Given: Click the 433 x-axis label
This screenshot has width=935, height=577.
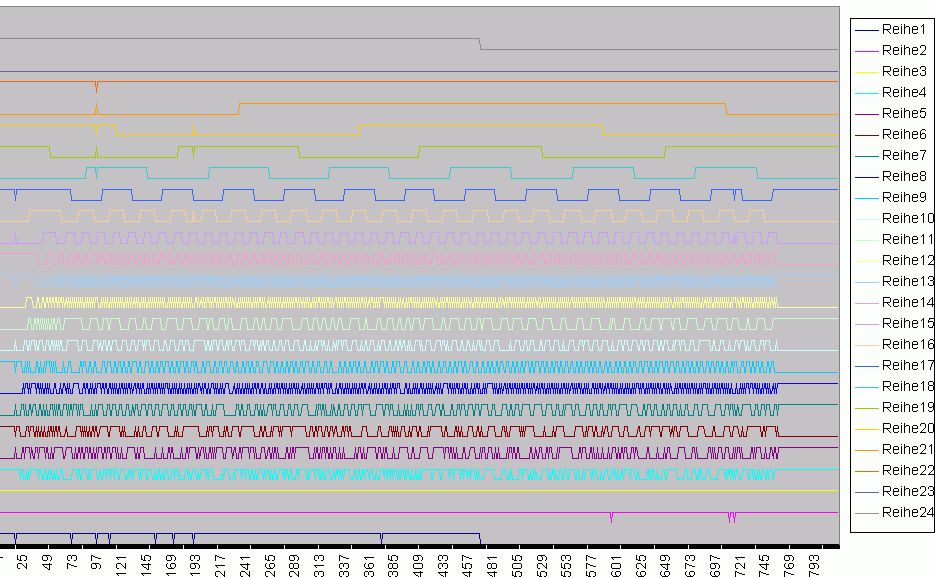Looking at the screenshot, I should 442,566.
